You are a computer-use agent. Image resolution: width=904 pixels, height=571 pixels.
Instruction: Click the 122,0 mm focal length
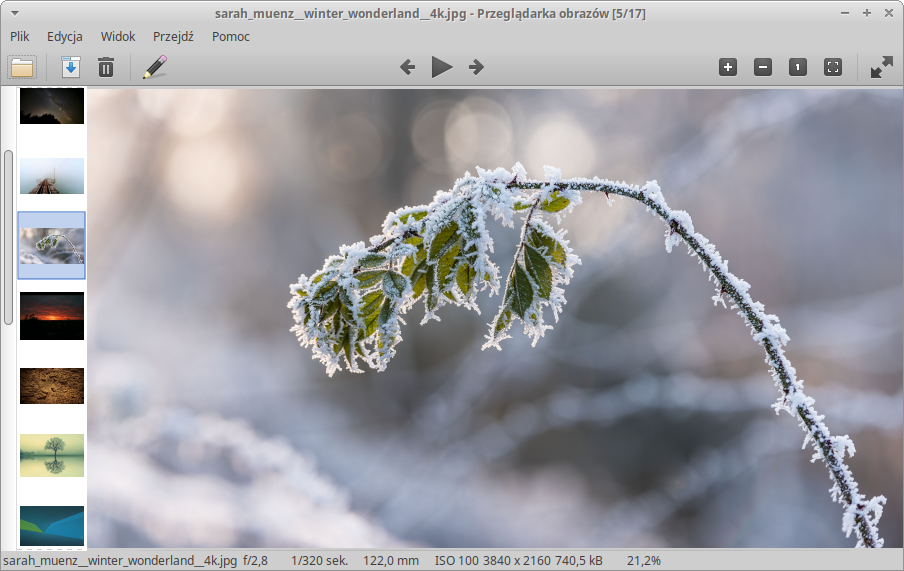click(x=391, y=561)
